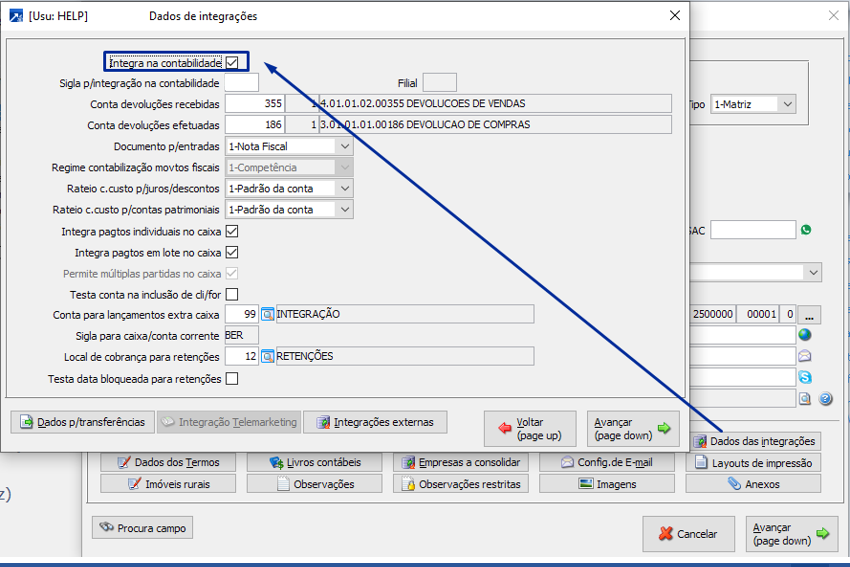Viewport: 850px width, 567px height.
Task: Open Regime contabilização movtos fiscais dropdown
Action: pyautogui.click(x=345, y=167)
